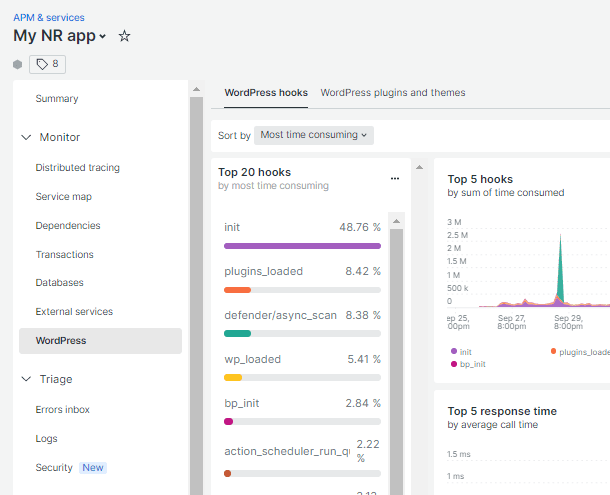
Task: Click the yellow wp_loaded progress bar
Action: coord(233,377)
